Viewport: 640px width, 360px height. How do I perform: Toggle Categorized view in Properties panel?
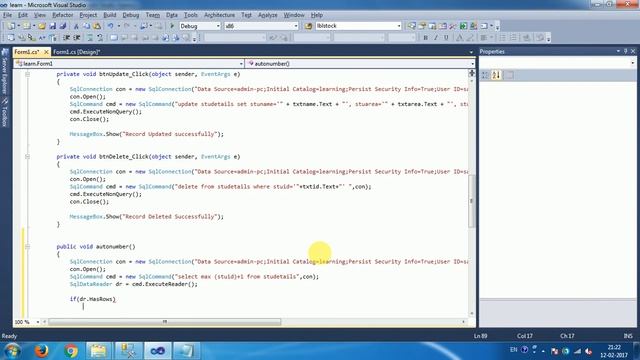pos(485,75)
